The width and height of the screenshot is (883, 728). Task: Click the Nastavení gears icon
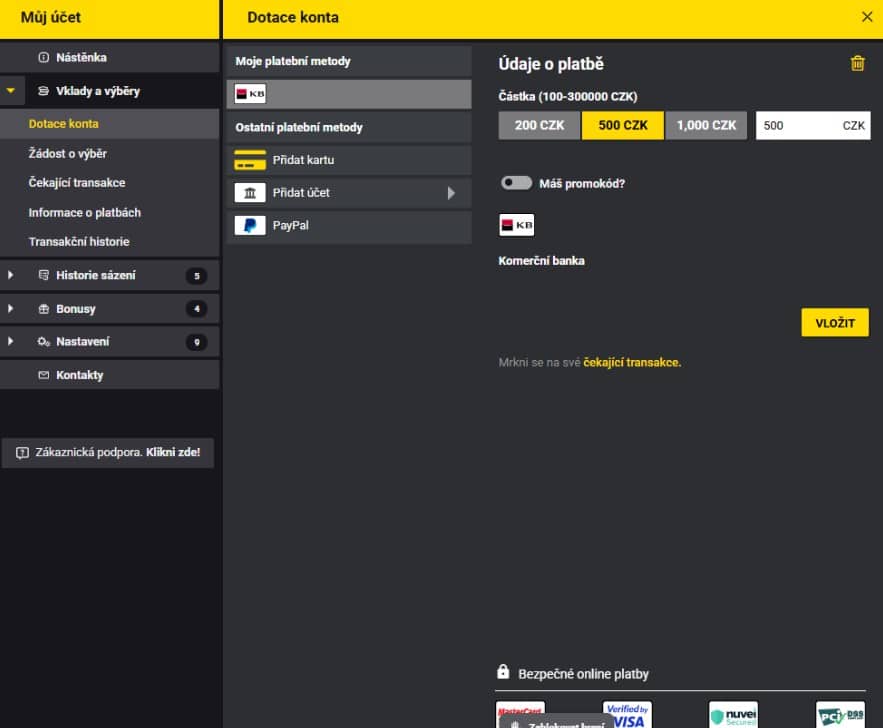click(x=43, y=342)
